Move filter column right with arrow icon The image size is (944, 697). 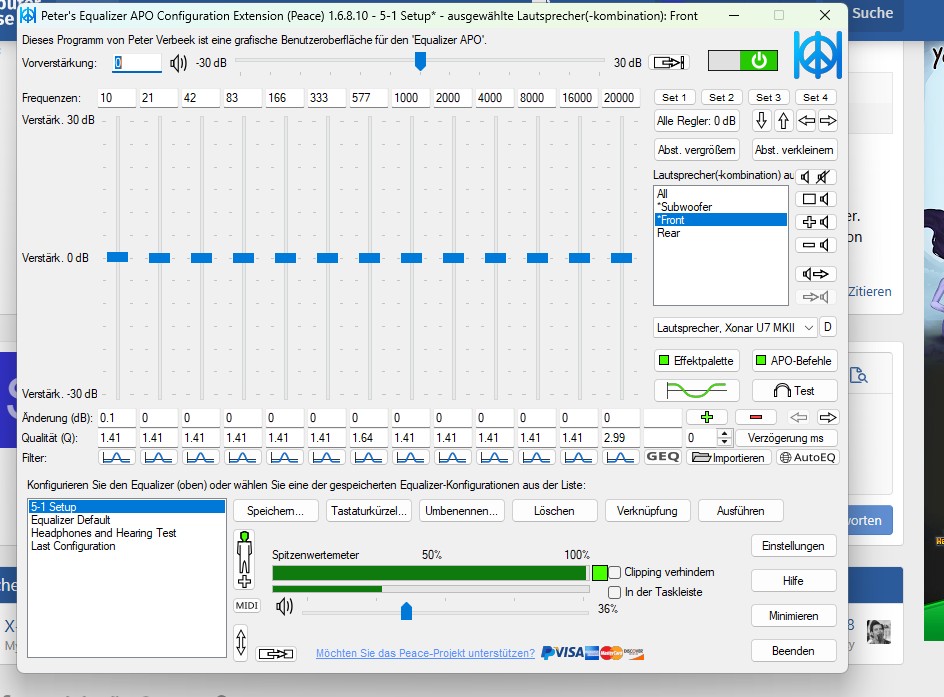tap(828, 417)
